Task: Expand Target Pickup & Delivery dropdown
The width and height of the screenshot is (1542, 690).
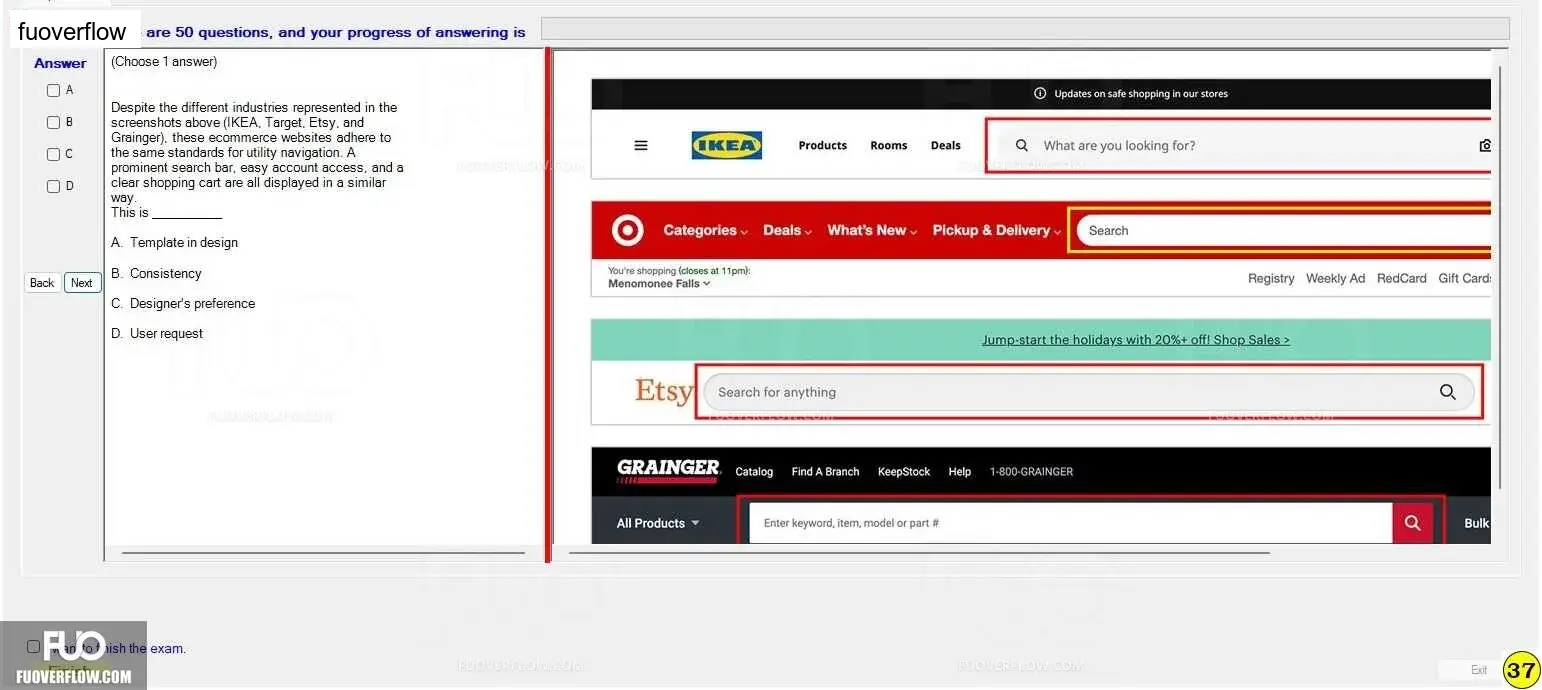Action: (x=997, y=230)
